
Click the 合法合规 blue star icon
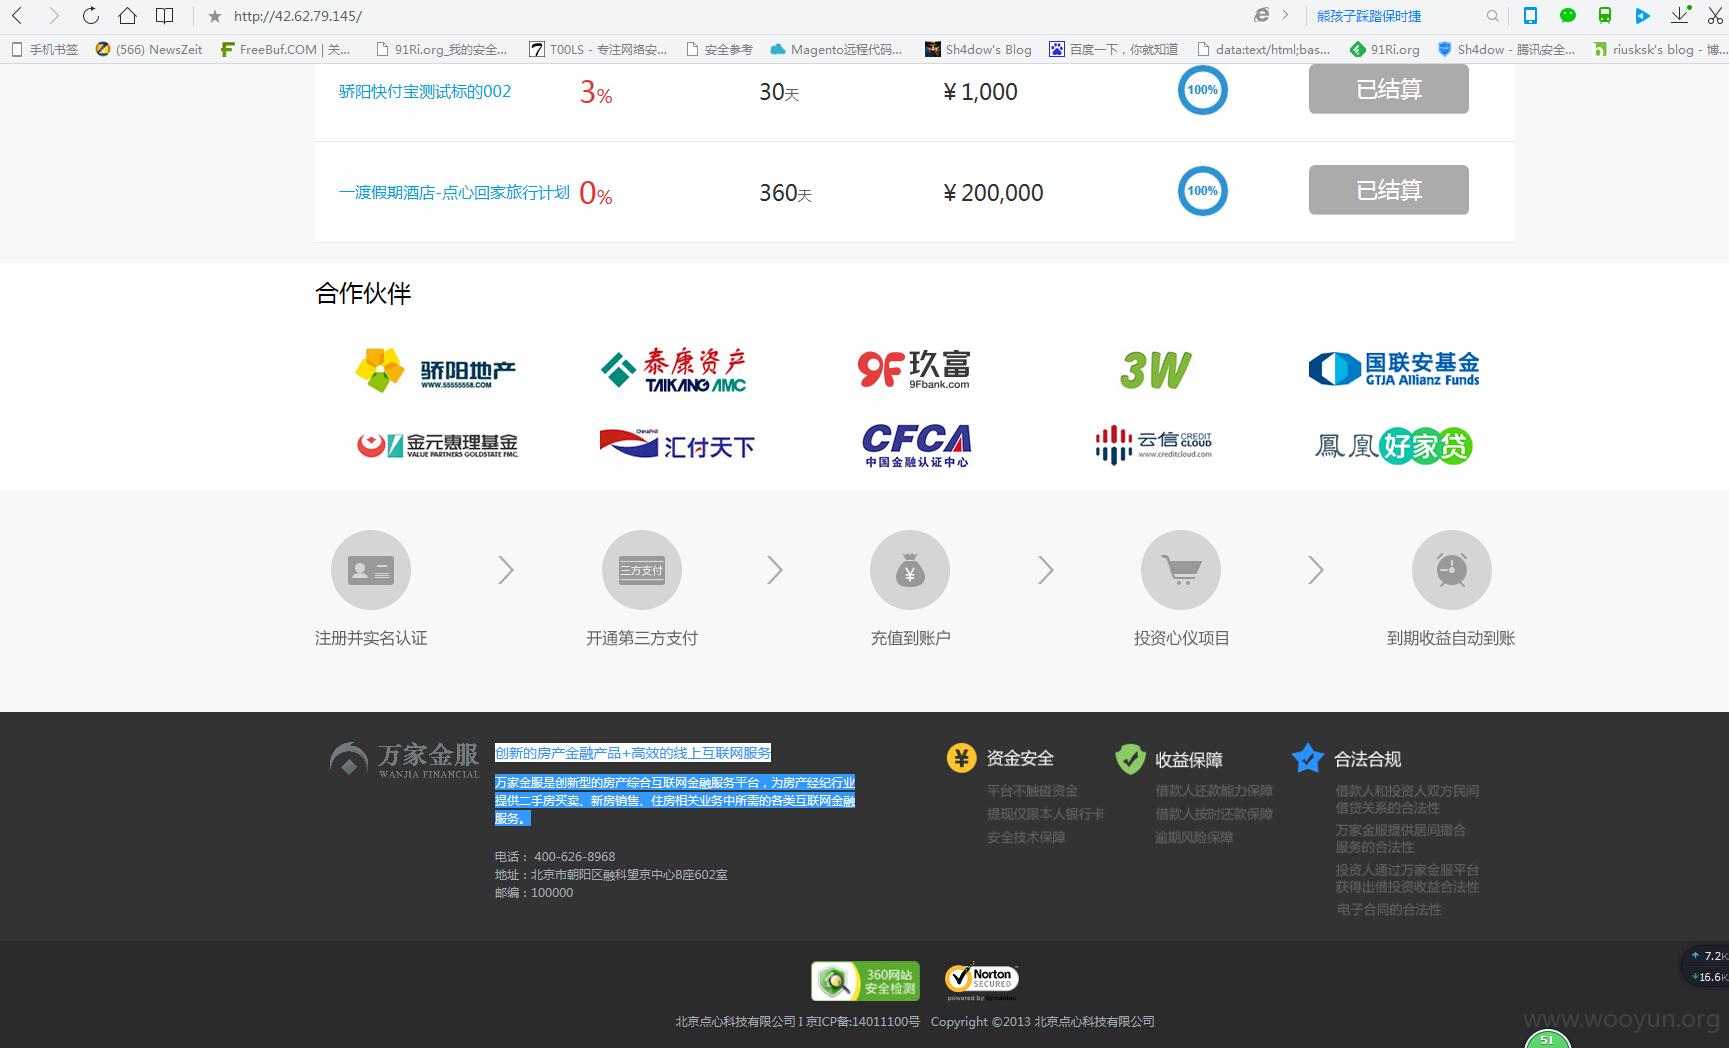1307,758
